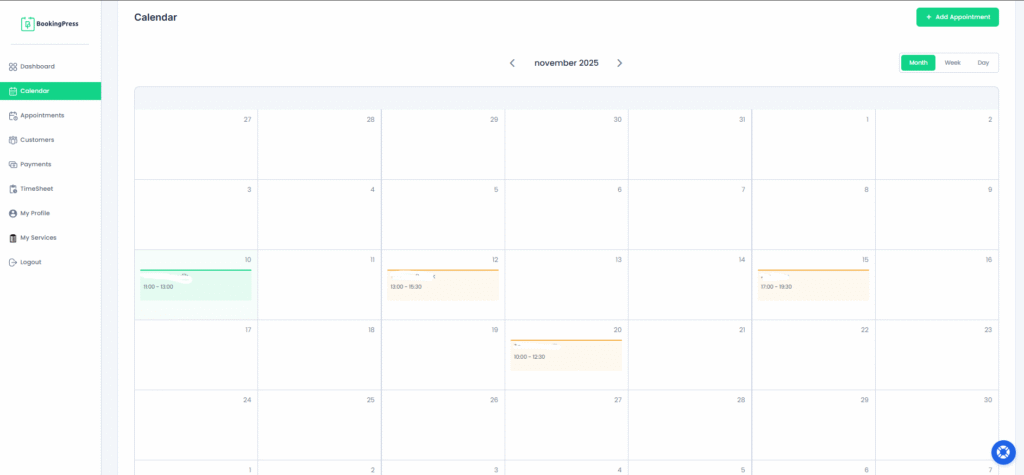This screenshot has width=1024, height=475.
Task: Click the Customers icon in sidebar
Action: tap(13, 140)
